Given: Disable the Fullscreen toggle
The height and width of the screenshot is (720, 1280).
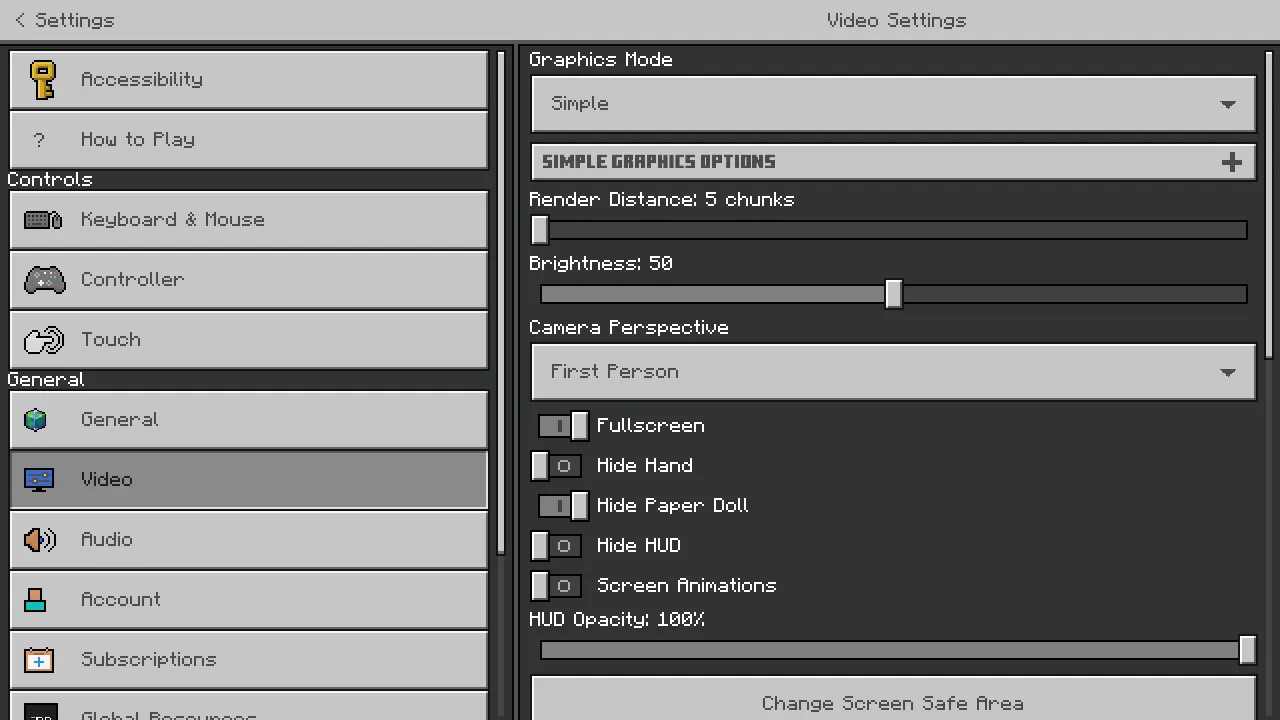Looking at the screenshot, I should pos(563,426).
